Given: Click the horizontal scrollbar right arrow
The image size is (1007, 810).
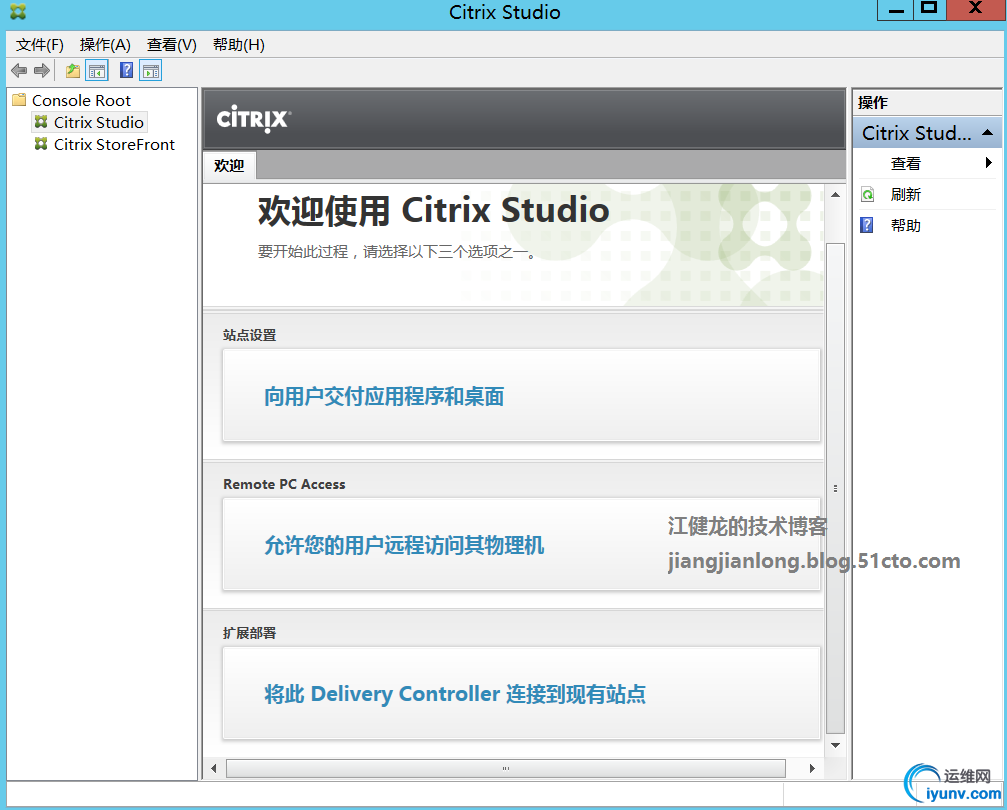Looking at the screenshot, I should [x=812, y=768].
